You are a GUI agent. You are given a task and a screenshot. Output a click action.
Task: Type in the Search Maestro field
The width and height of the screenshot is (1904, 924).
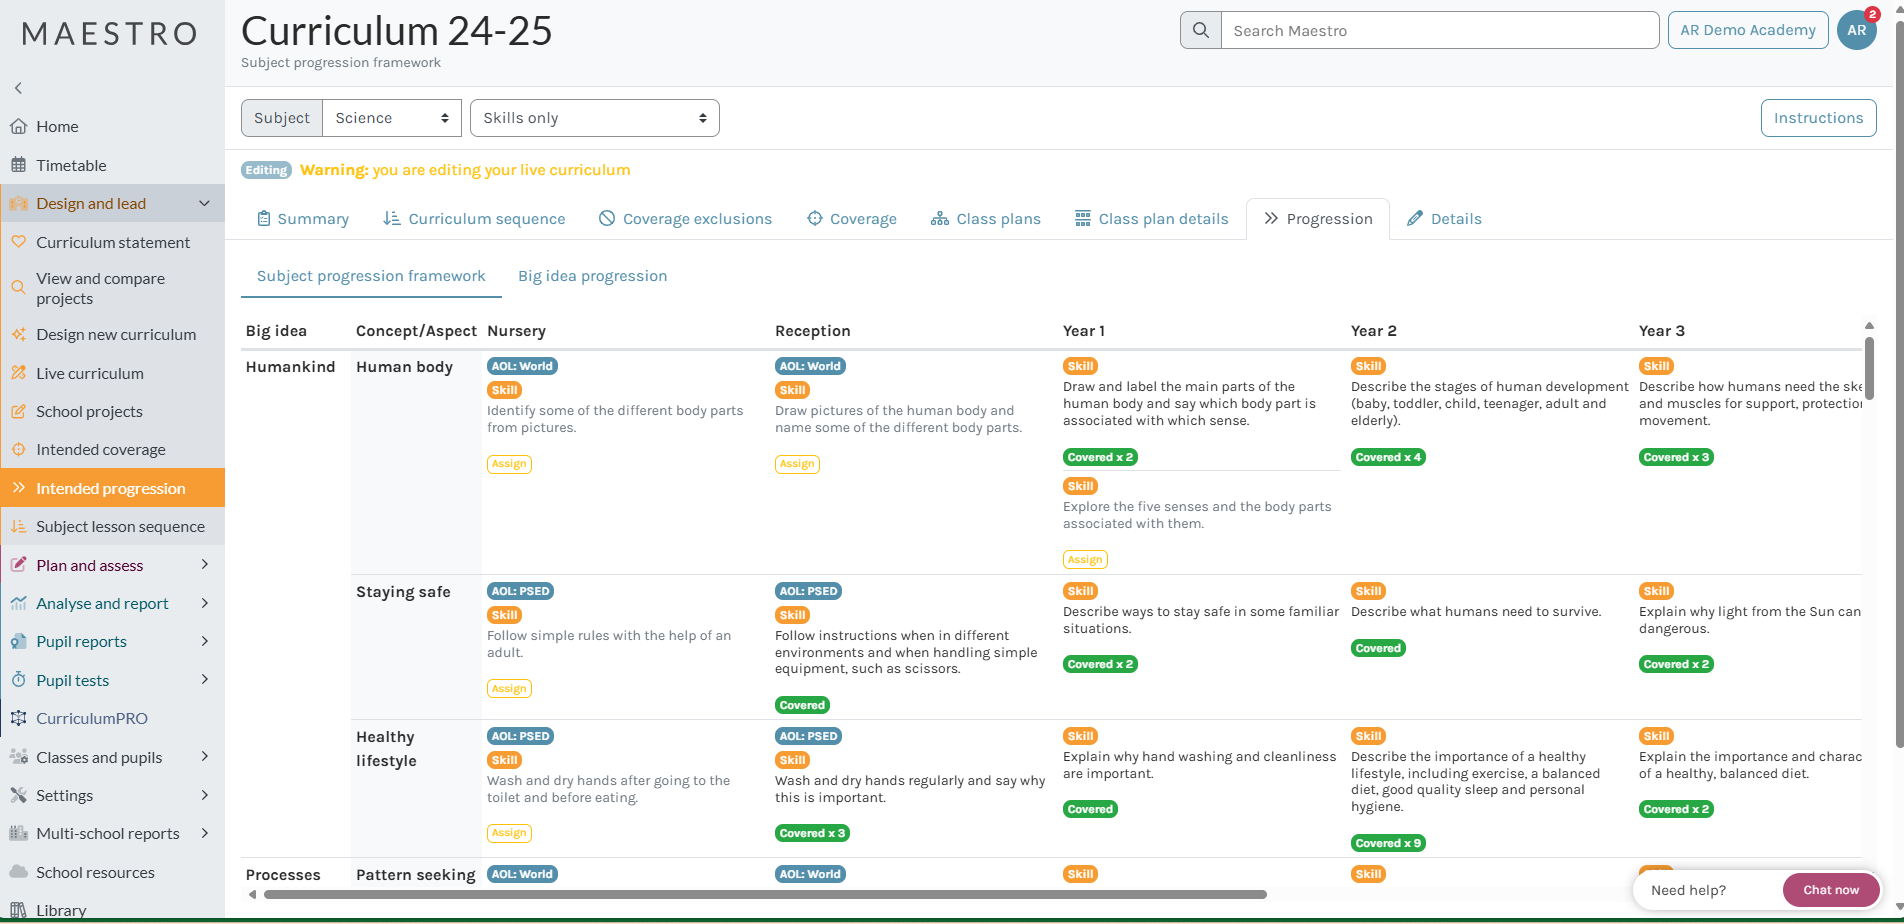click(1439, 31)
